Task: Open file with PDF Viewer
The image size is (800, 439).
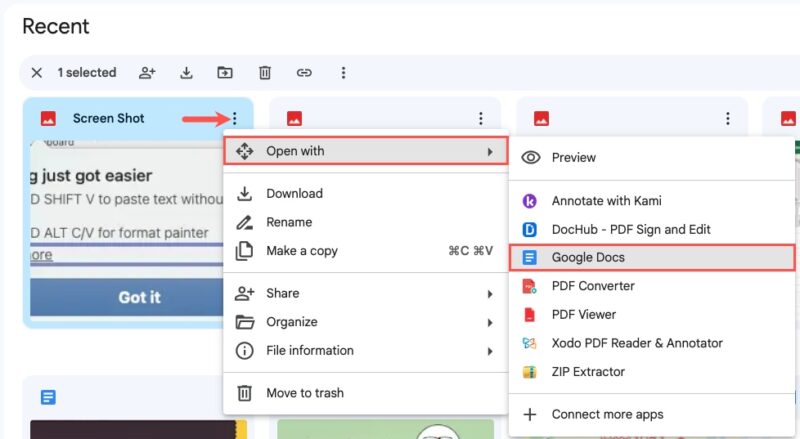Action: click(652, 314)
